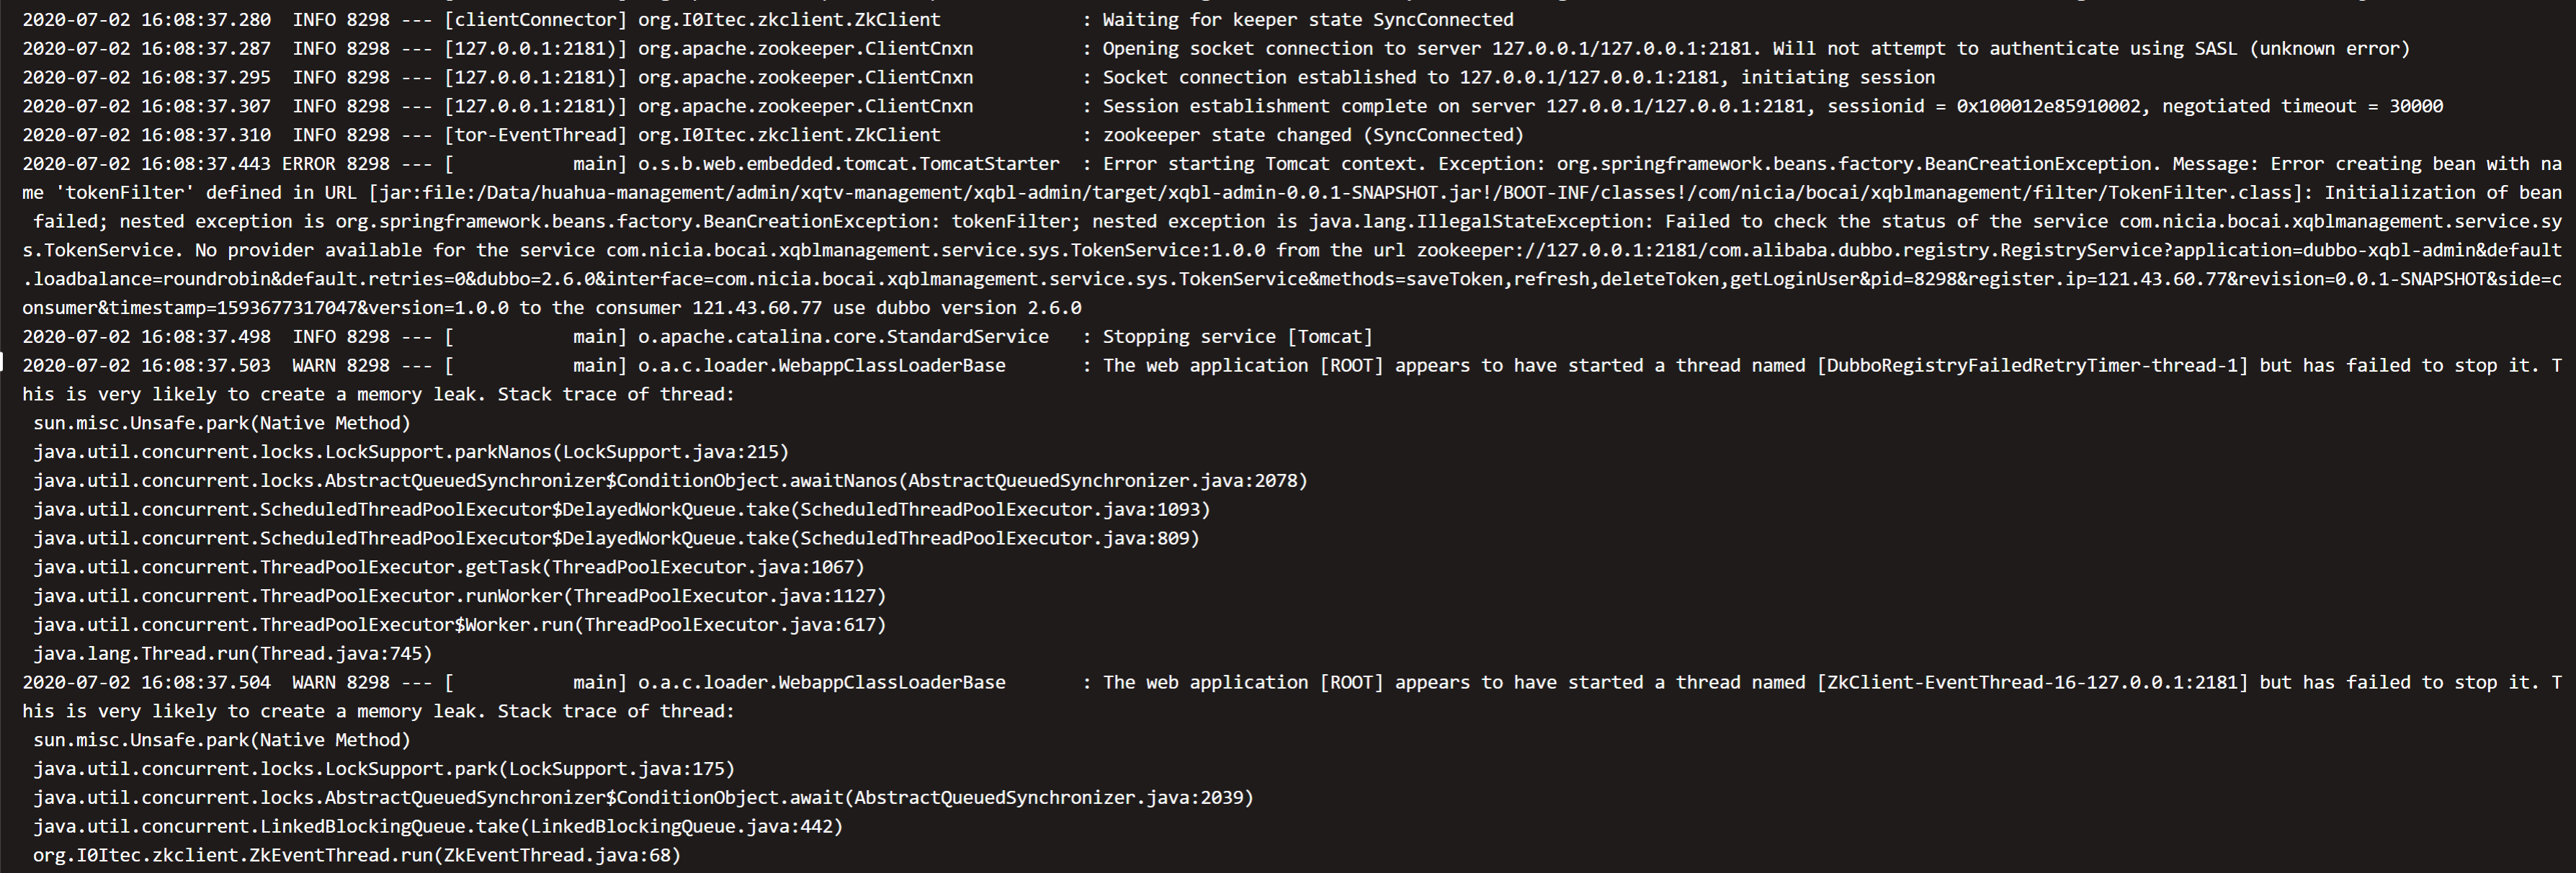
Task: Click the StandardService logger class name
Action: click(x=843, y=337)
